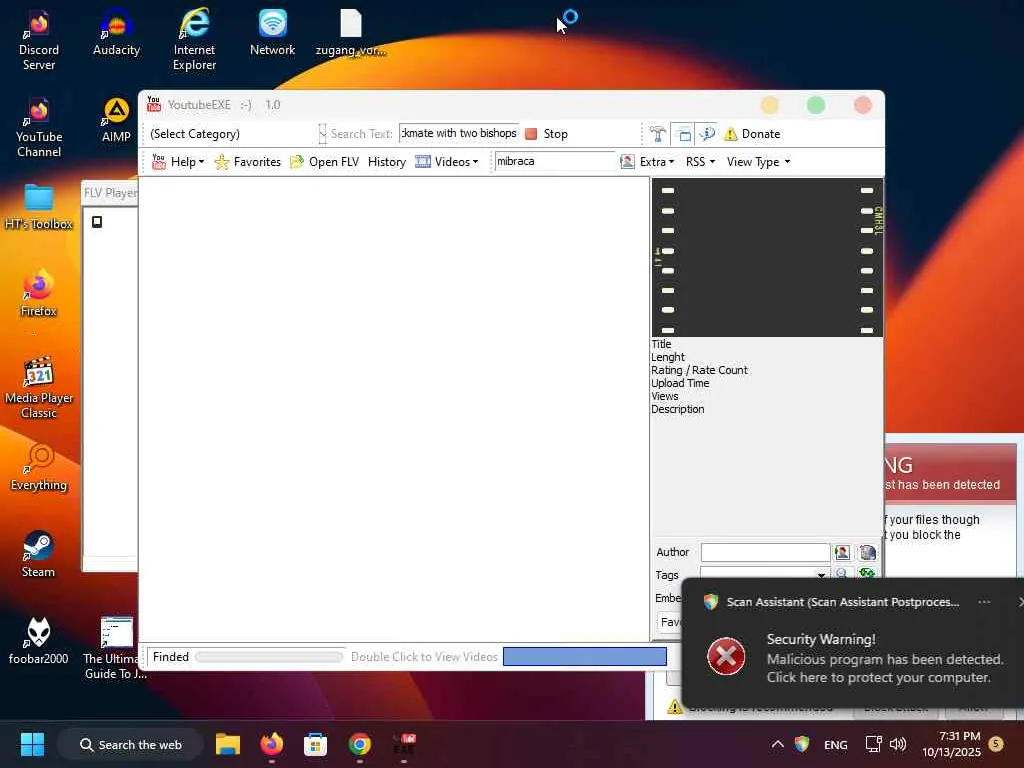Click the Search the web taskbar box
1024x768 pixels.
(x=131, y=744)
